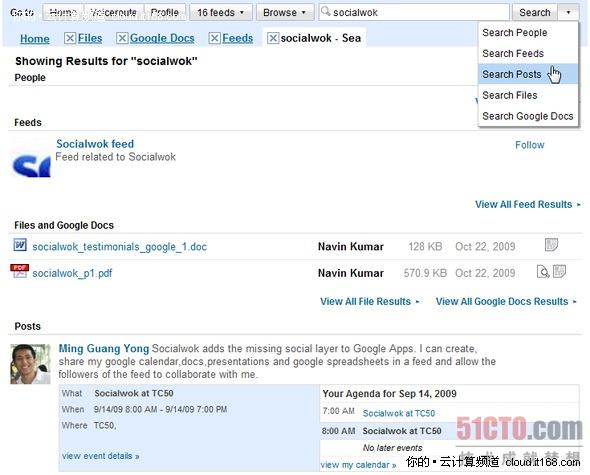Click the Your Agenda for Sep 14, 2009 heading
Viewport: 590px width, 475px height.
(389, 394)
